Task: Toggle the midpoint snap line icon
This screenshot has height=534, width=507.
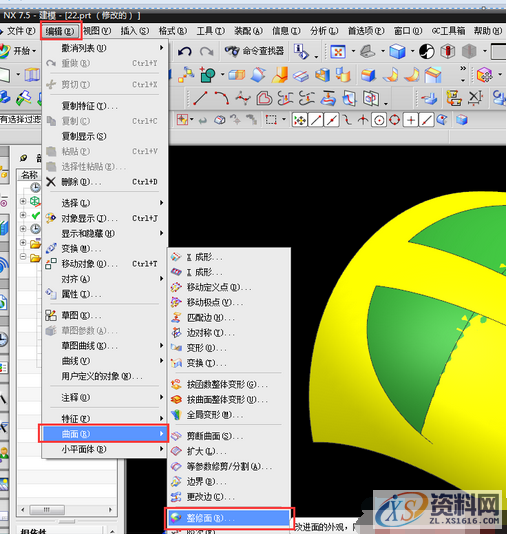Action: tap(332, 120)
